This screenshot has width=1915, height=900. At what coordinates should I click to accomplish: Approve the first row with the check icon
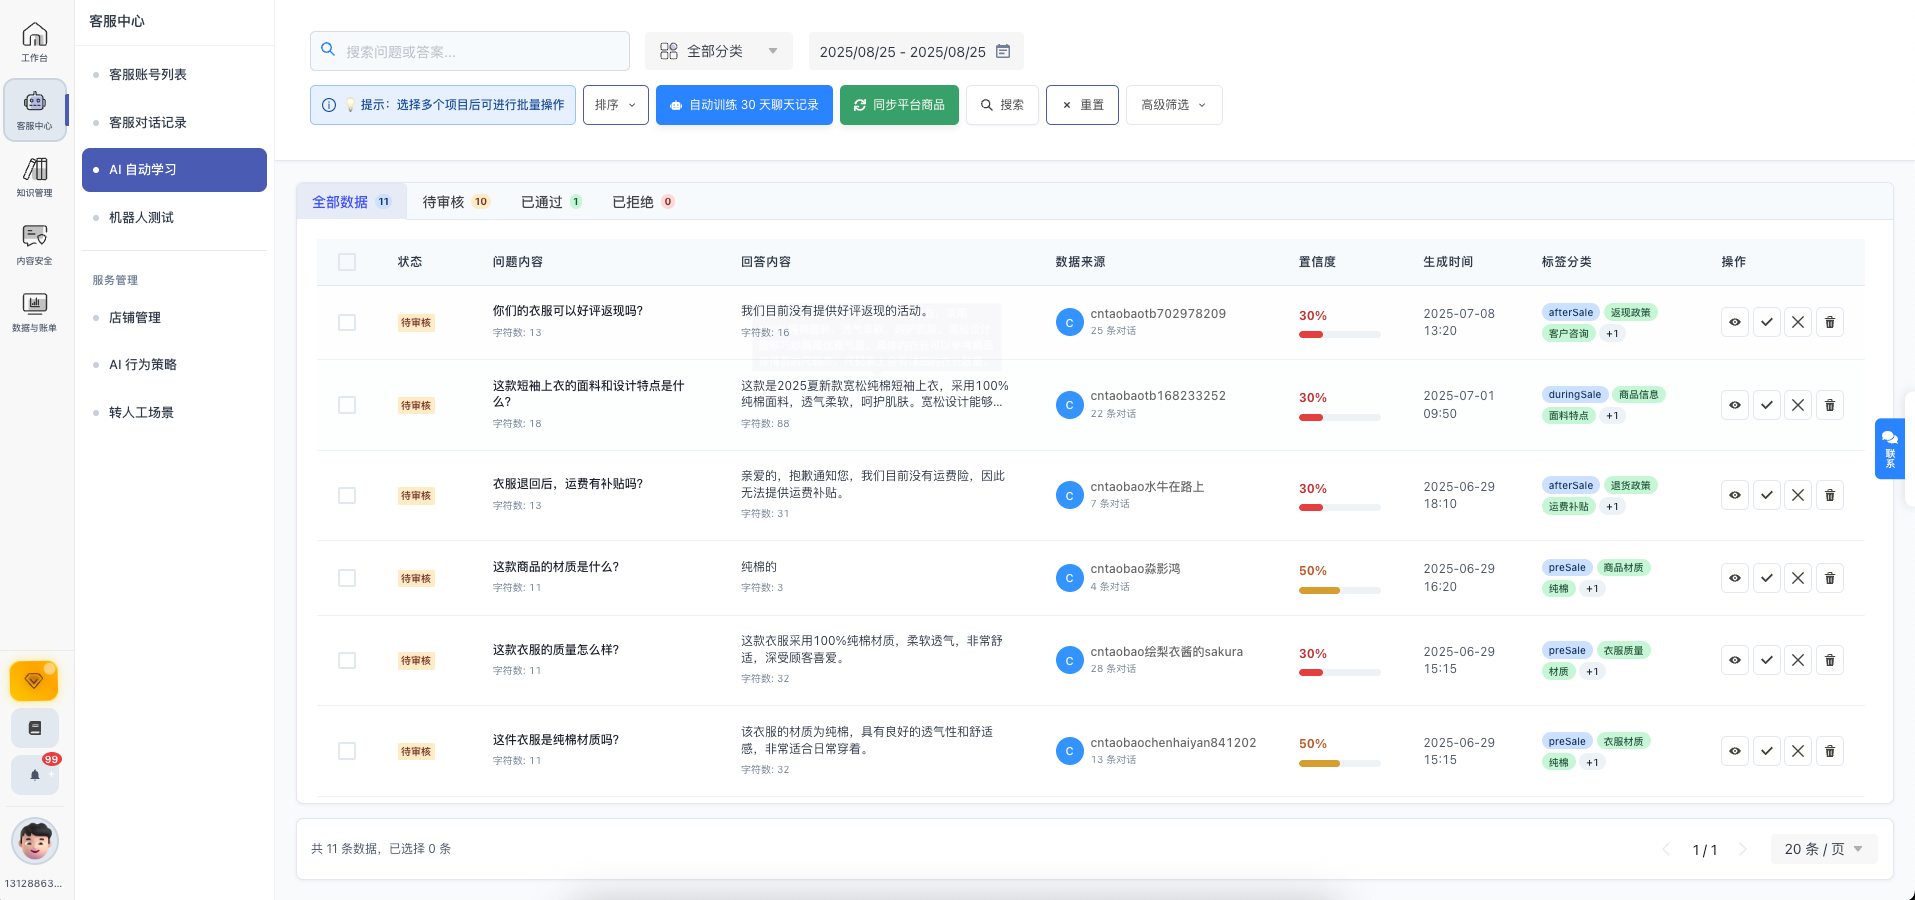click(x=1766, y=322)
